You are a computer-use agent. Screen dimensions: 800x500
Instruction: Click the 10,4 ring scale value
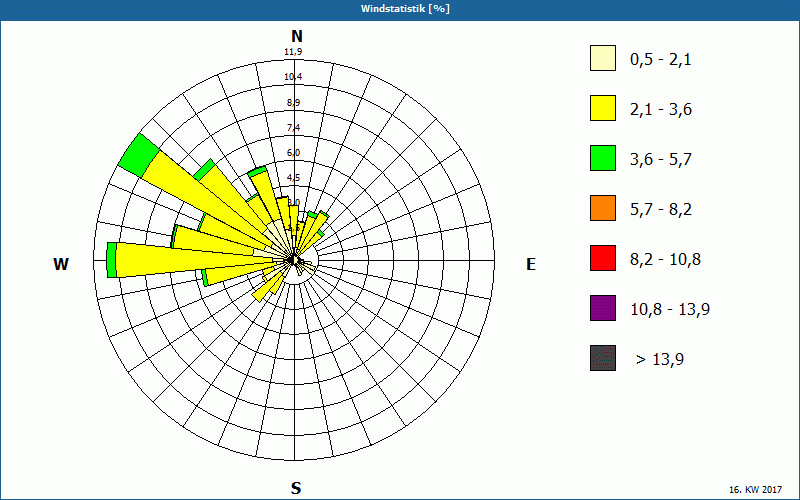click(x=293, y=77)
